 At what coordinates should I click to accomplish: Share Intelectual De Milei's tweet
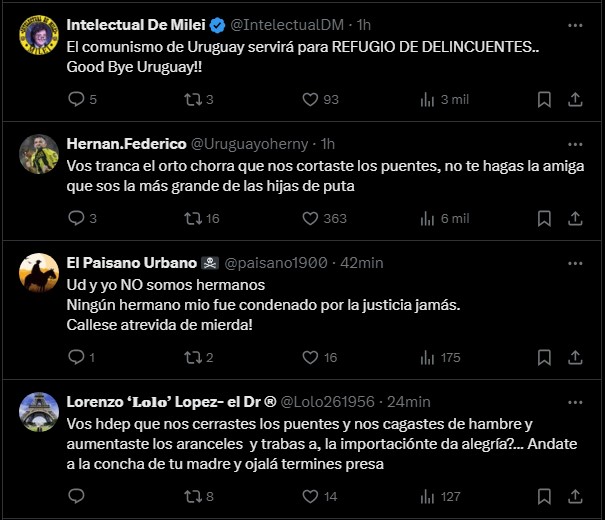click(575, 99)
